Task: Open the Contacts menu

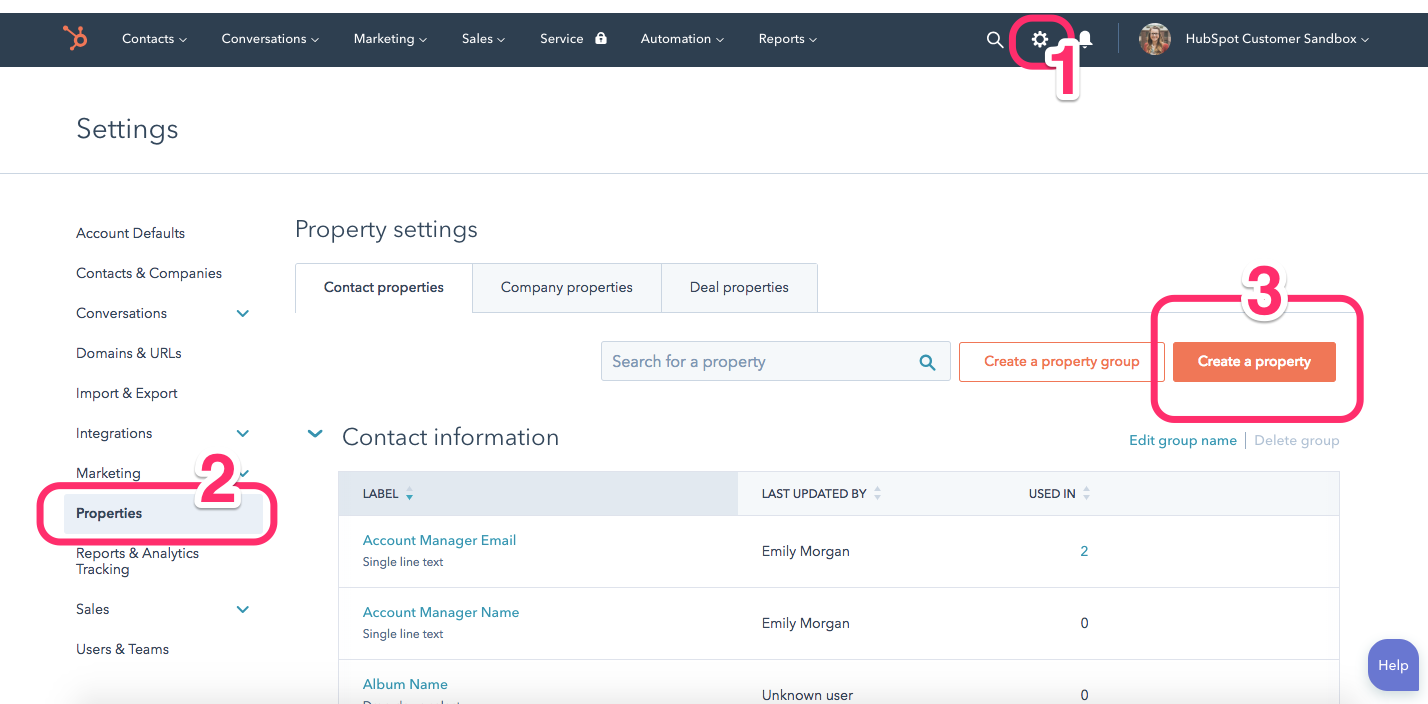Action: pos(154,39)
